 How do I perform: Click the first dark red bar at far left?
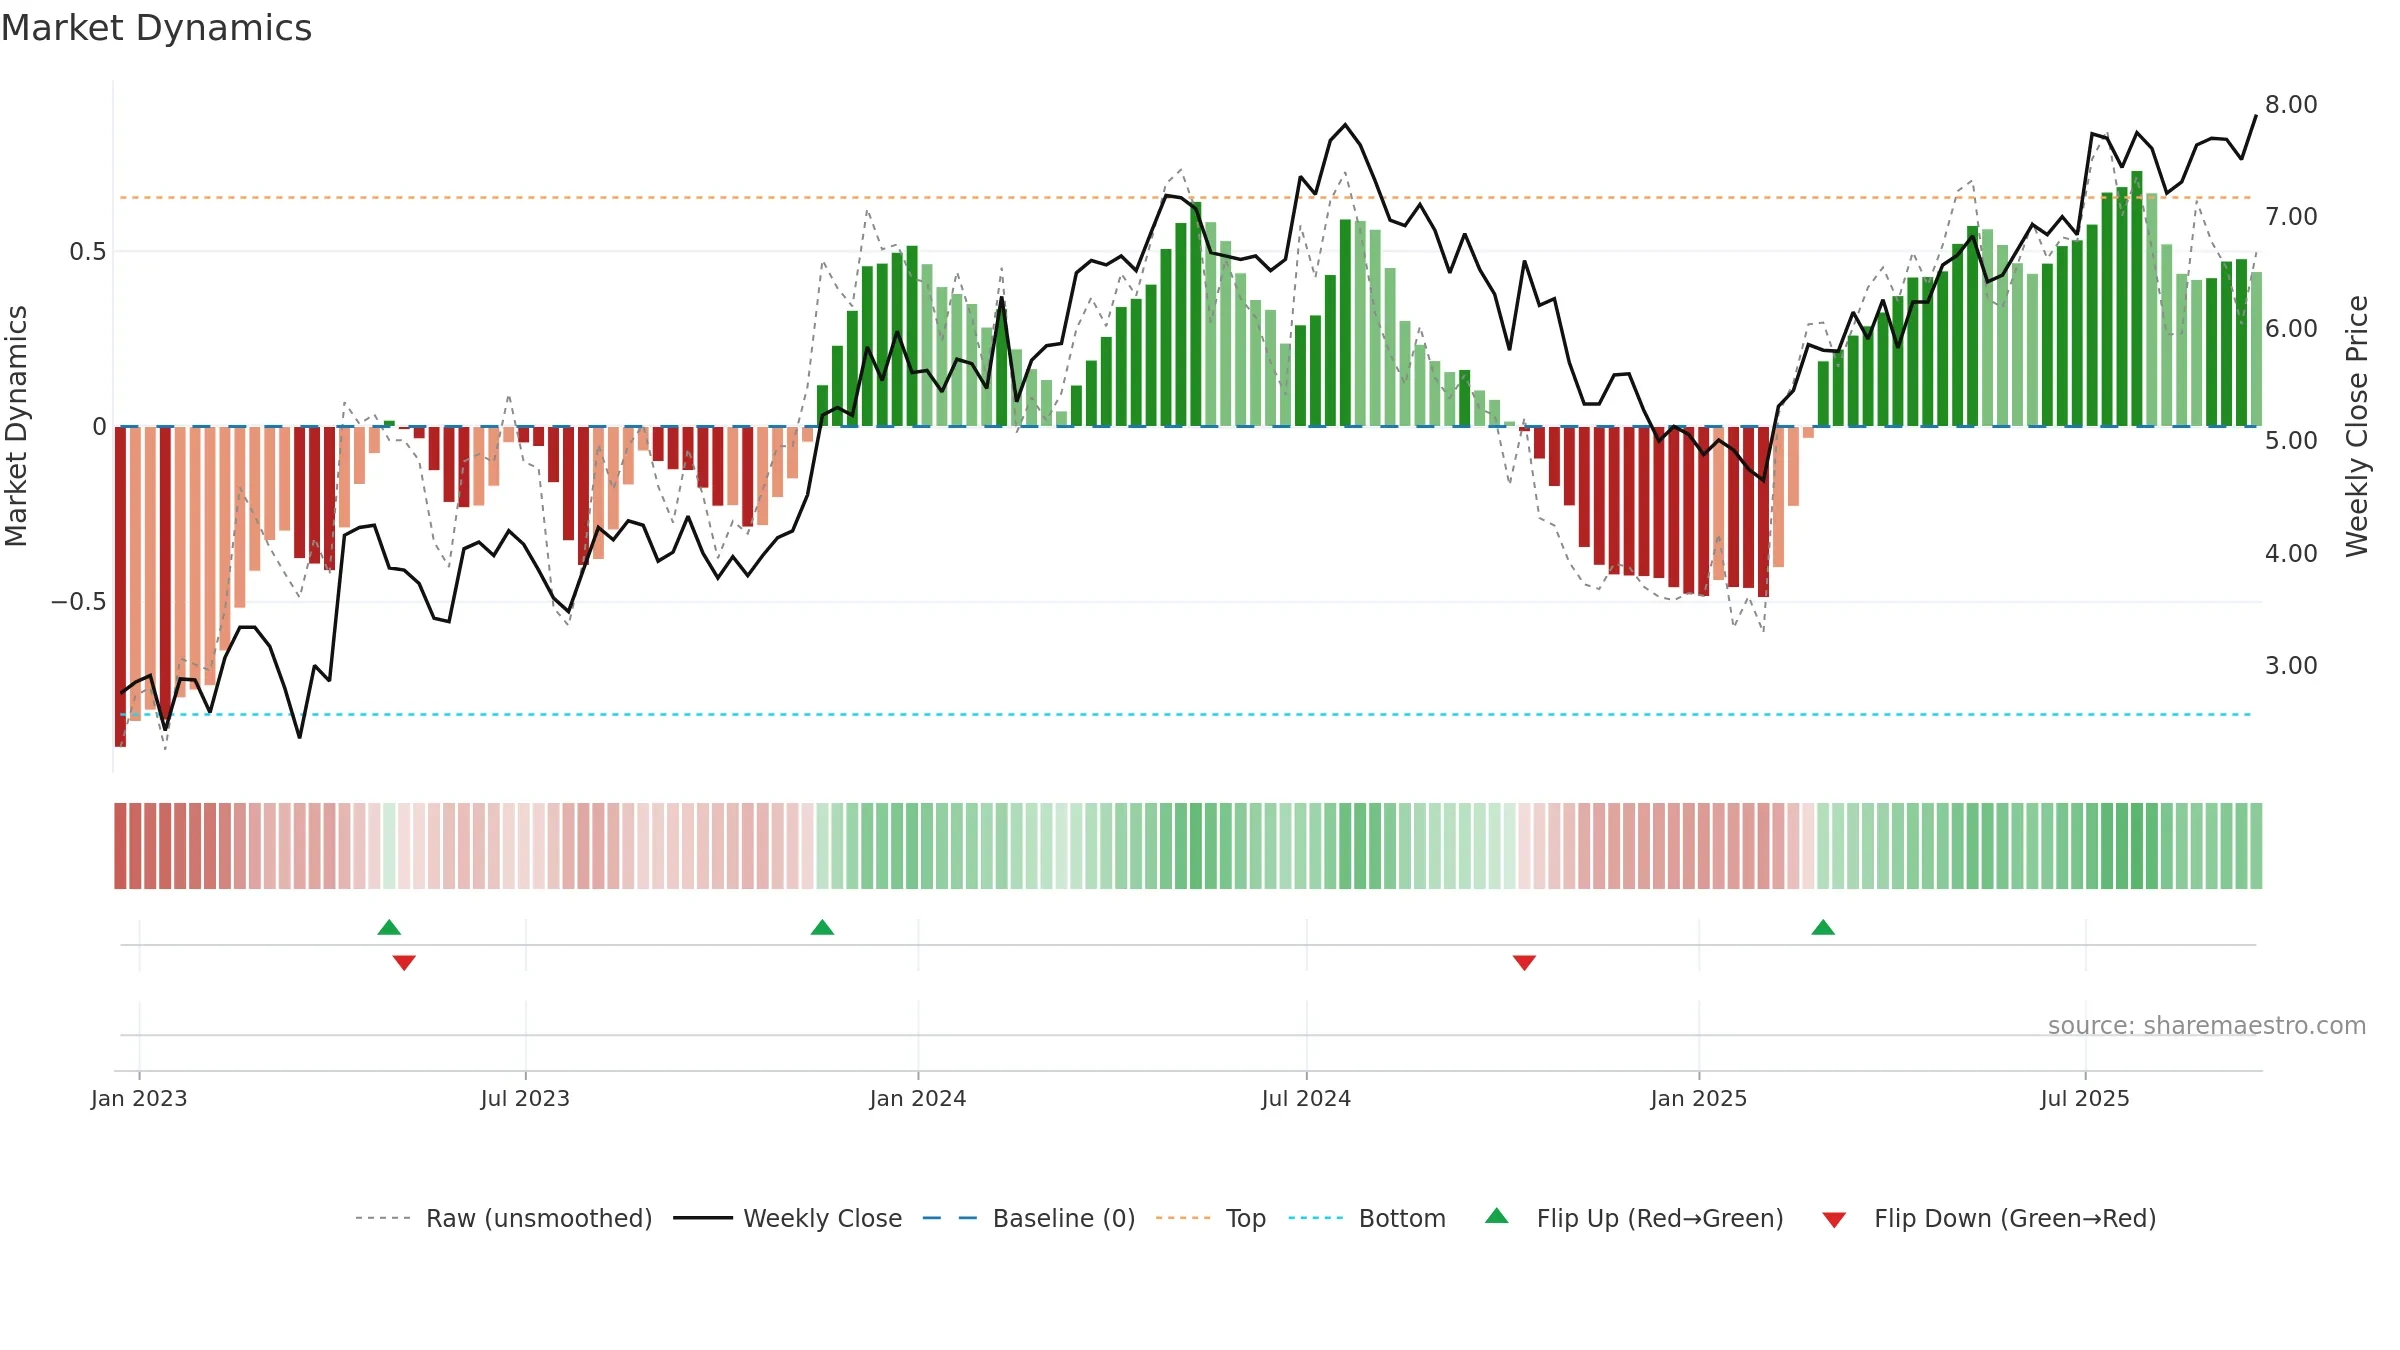pos(120,586)
